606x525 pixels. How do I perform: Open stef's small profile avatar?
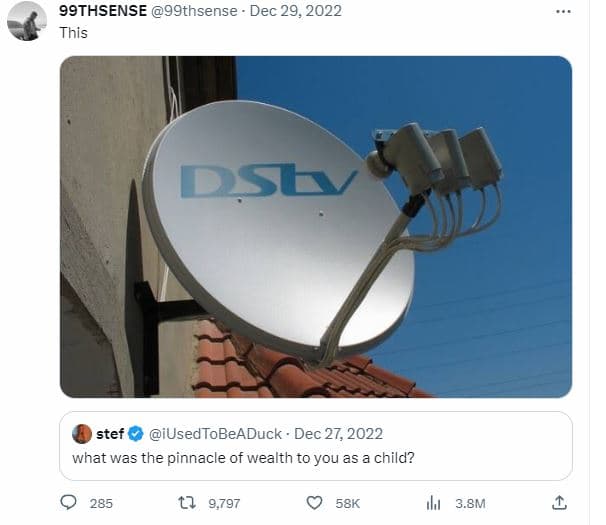pyautogui.click(x=82, y=434)
